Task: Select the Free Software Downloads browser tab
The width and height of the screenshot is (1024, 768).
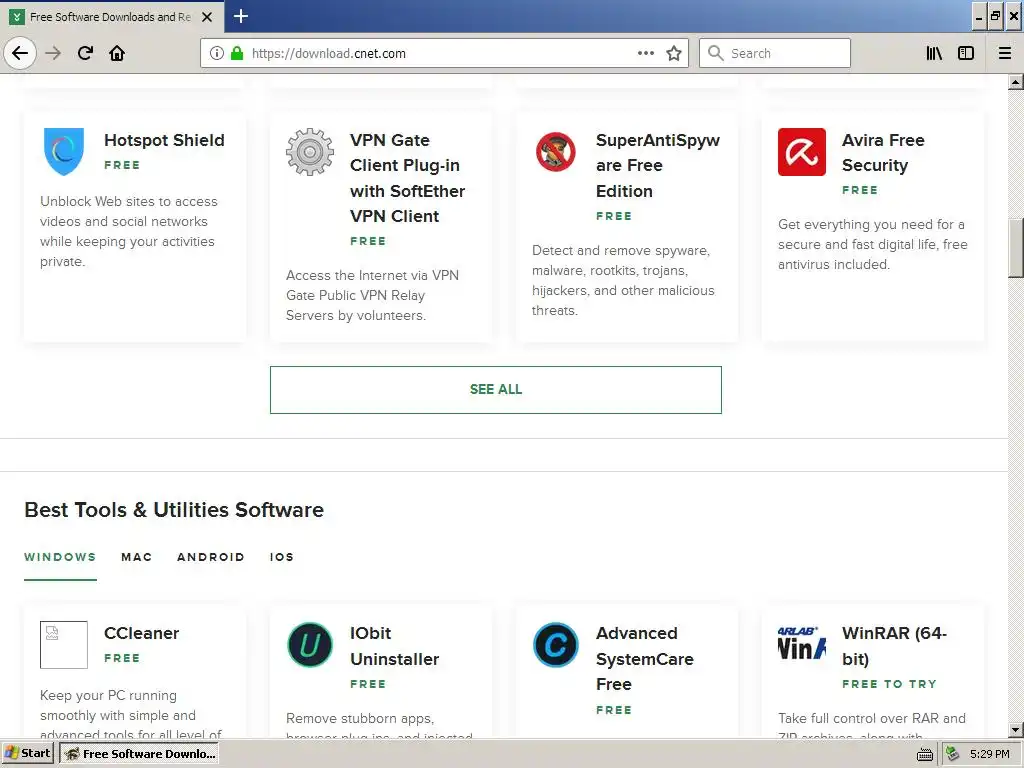Action: click(x=111, y=17)
